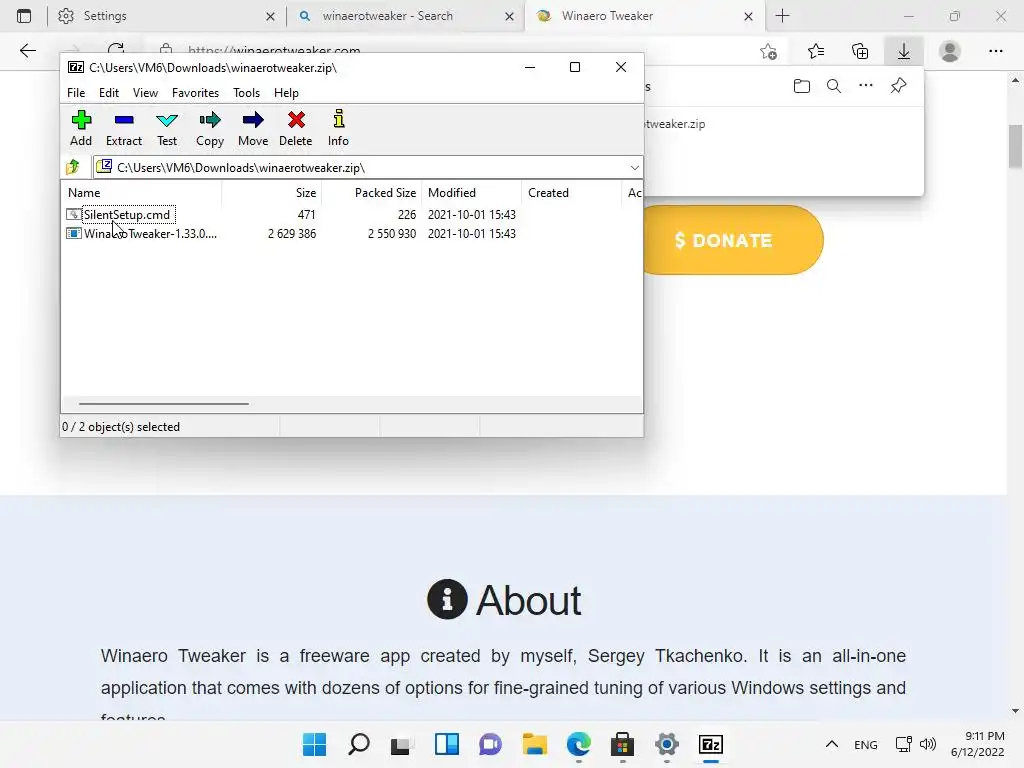
Task: Sort by Size column header
Action: click(x=272, y=193)
